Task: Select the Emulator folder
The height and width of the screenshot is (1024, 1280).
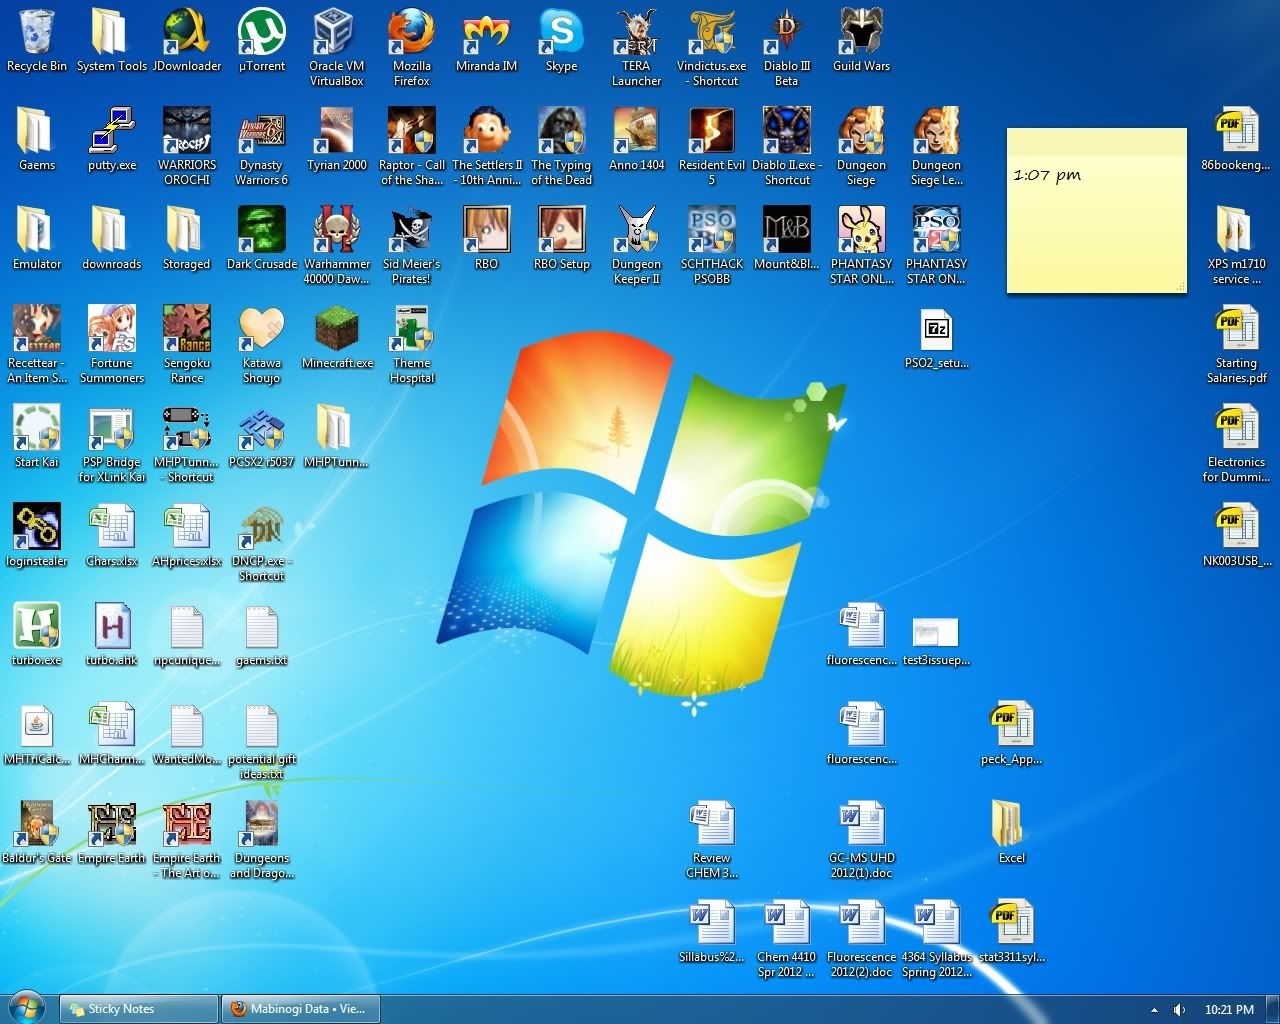Action: [x=37, y=230]
